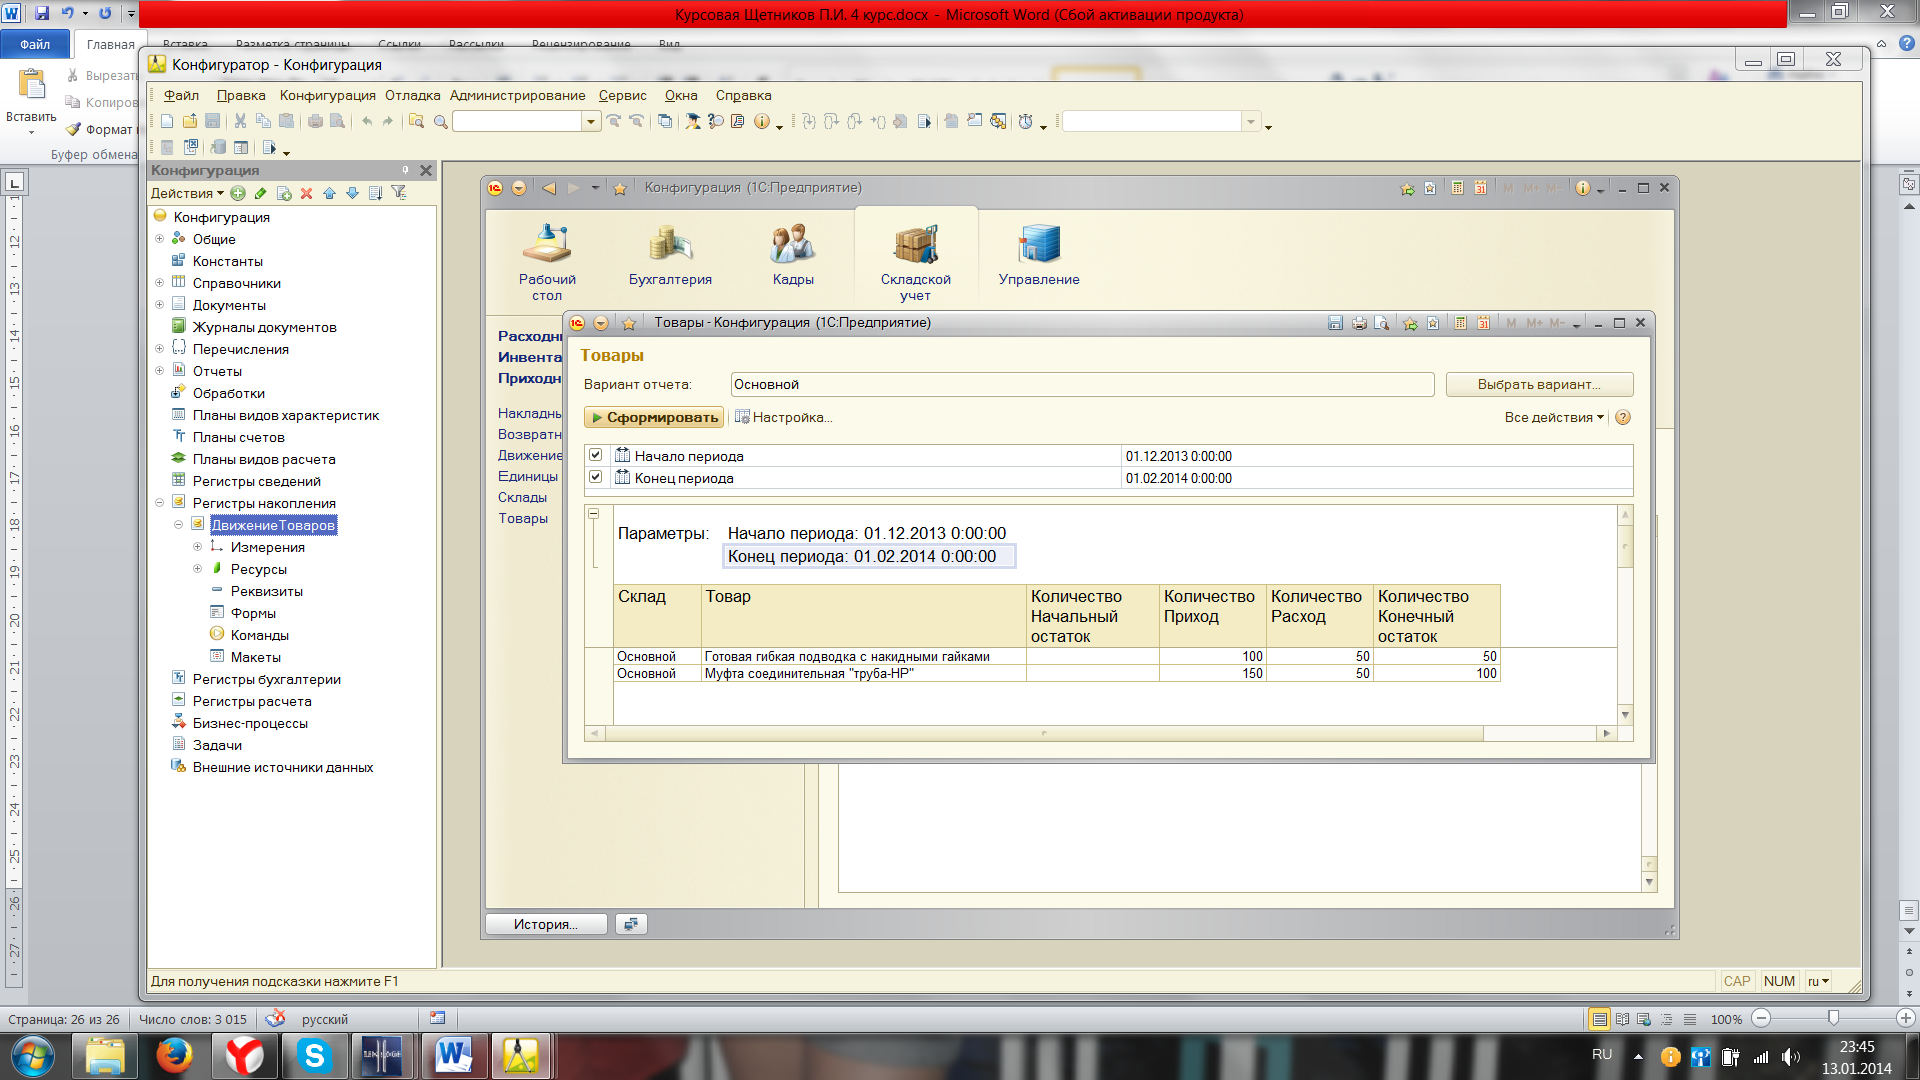Expand the Справочники tree node
Image resolution: width=1920 pixels, height=1080 pixels.
(x=159, y=283)
